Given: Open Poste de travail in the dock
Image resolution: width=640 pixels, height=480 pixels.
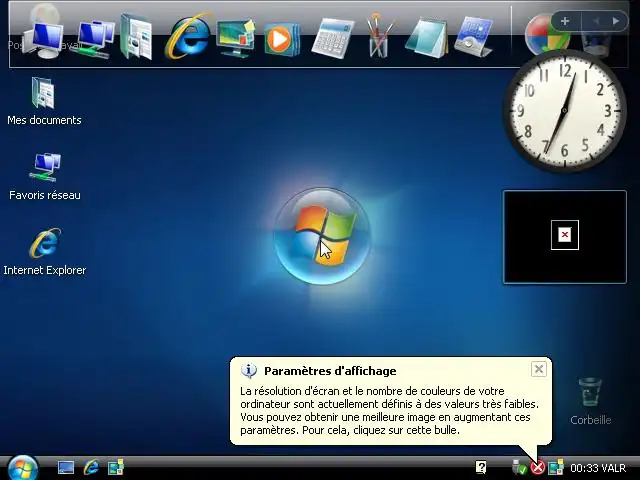Looking at the screenshot, I should [44, 39].
